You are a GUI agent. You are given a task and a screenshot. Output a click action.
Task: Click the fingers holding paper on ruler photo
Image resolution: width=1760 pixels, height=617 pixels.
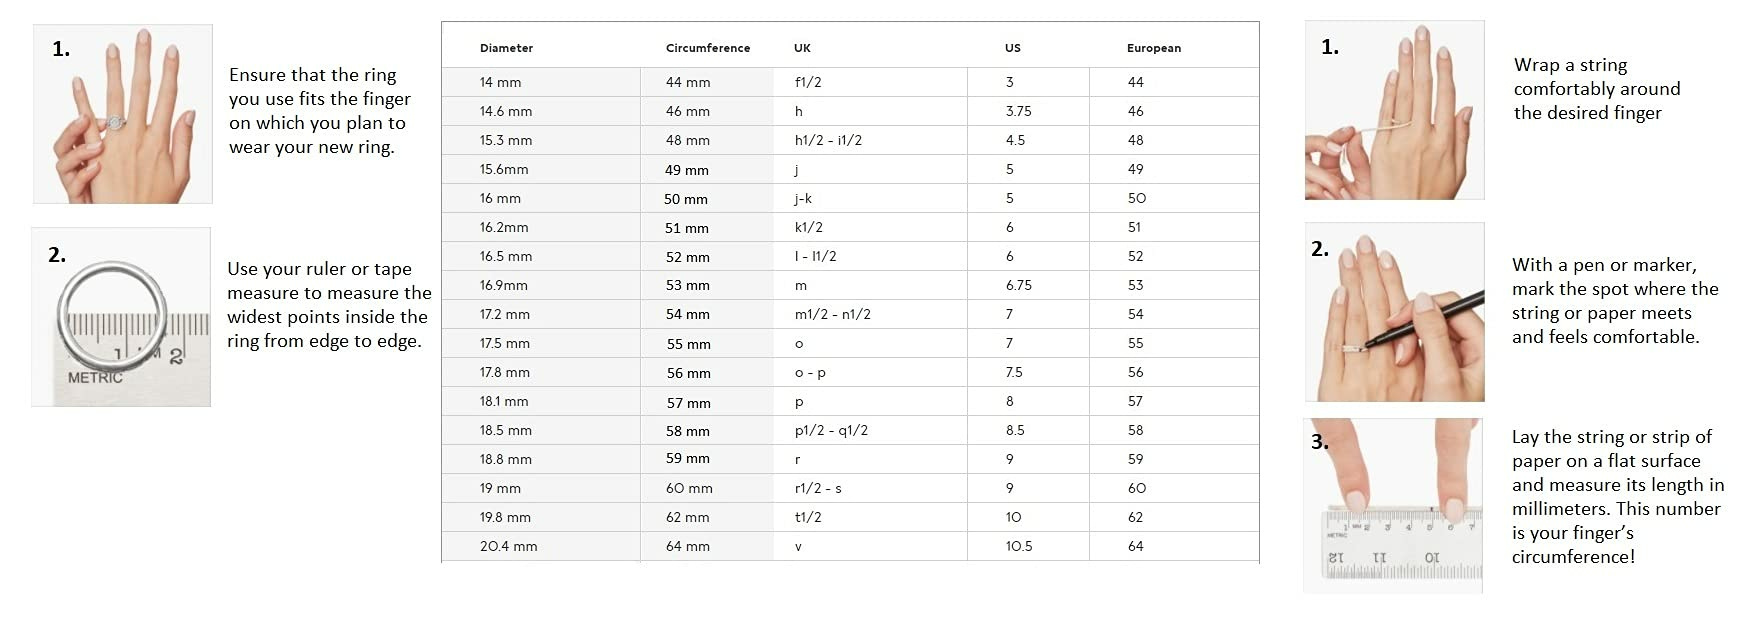(x=1393, y=505)
